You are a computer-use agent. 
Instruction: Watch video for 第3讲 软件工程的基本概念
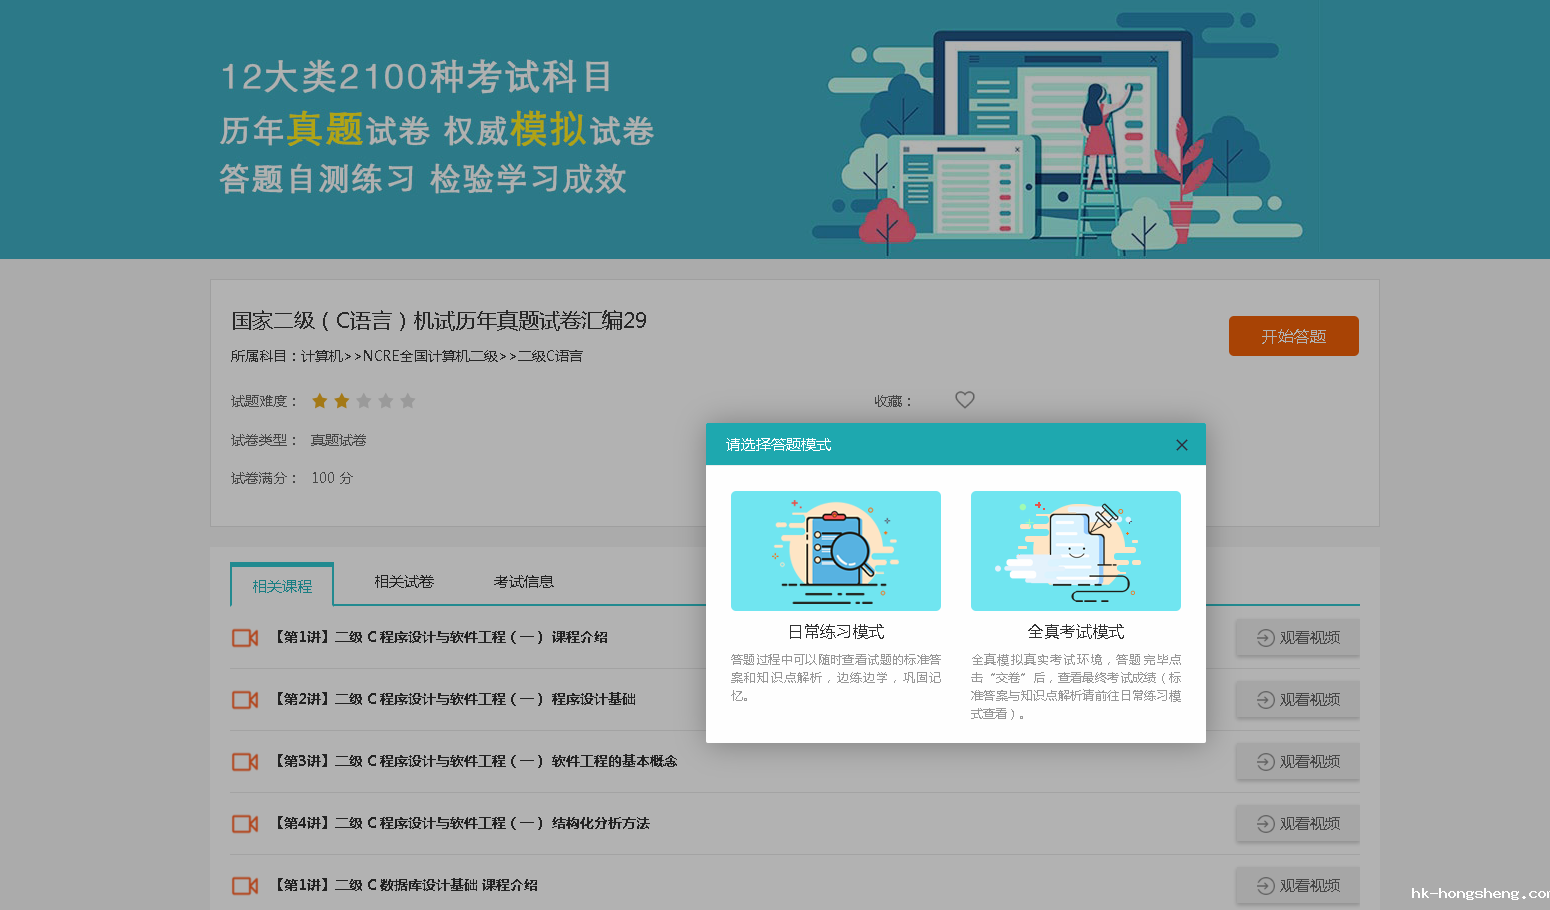coord(1297,762)
